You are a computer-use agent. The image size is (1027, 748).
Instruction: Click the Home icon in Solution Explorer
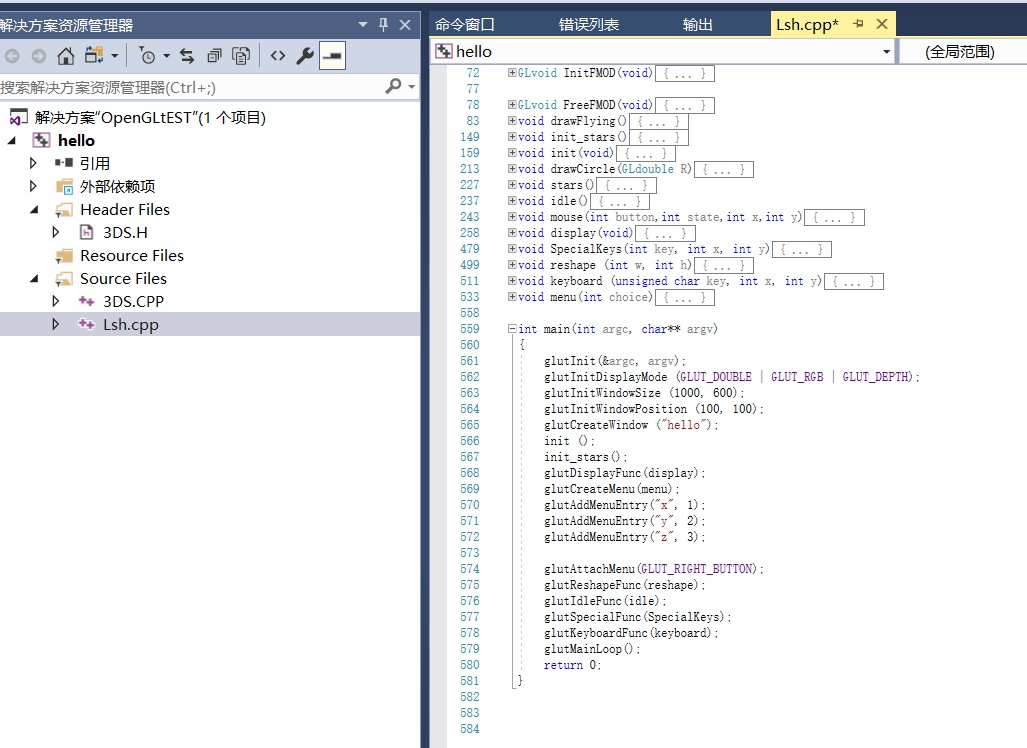[66, 56]
